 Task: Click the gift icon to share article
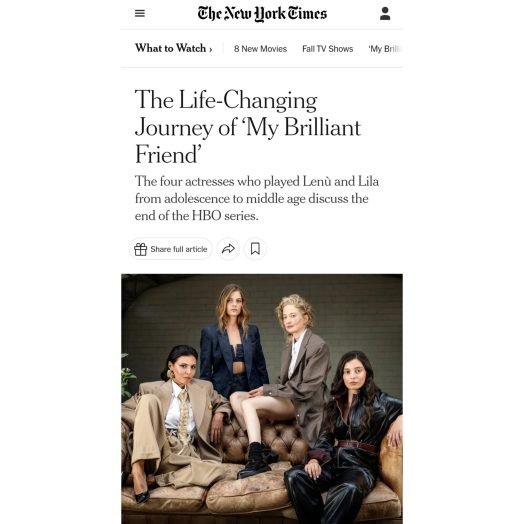click(140, 249)
